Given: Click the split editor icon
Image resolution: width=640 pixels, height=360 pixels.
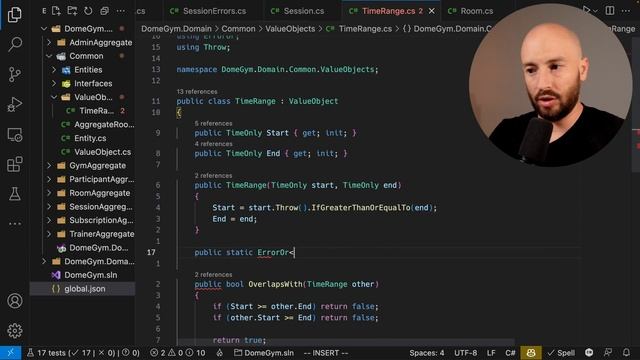Looking at the screenshot, I should 610,11.
